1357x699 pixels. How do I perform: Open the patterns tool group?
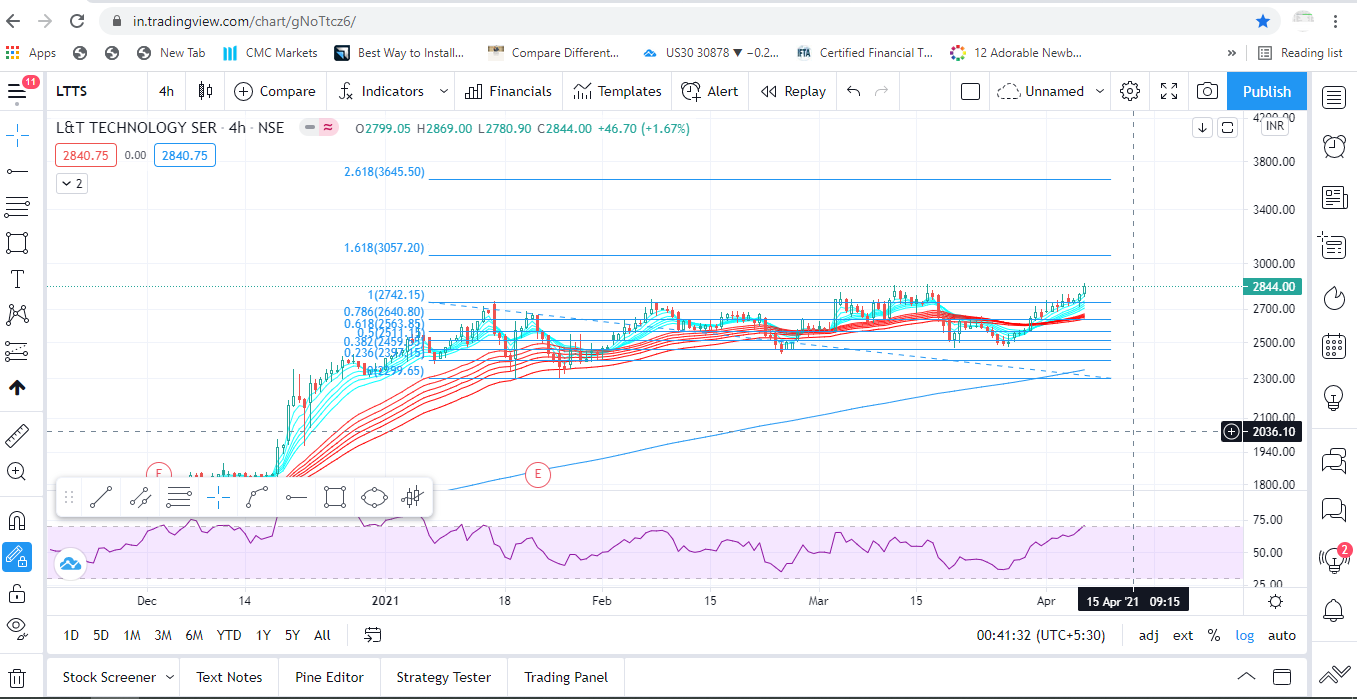(x=17, y=314)
